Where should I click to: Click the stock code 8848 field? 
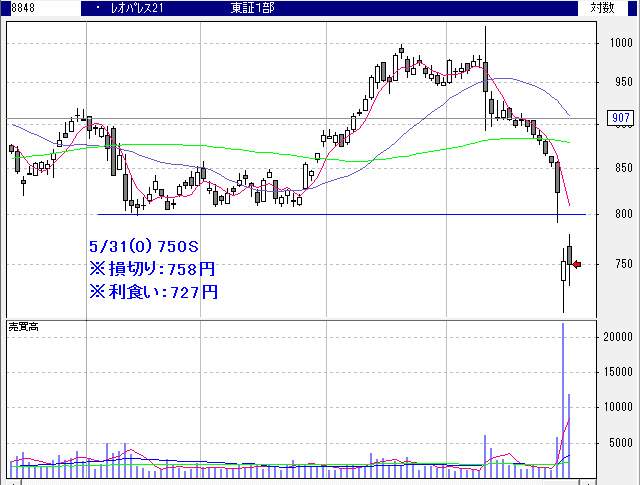click(23, 7)
